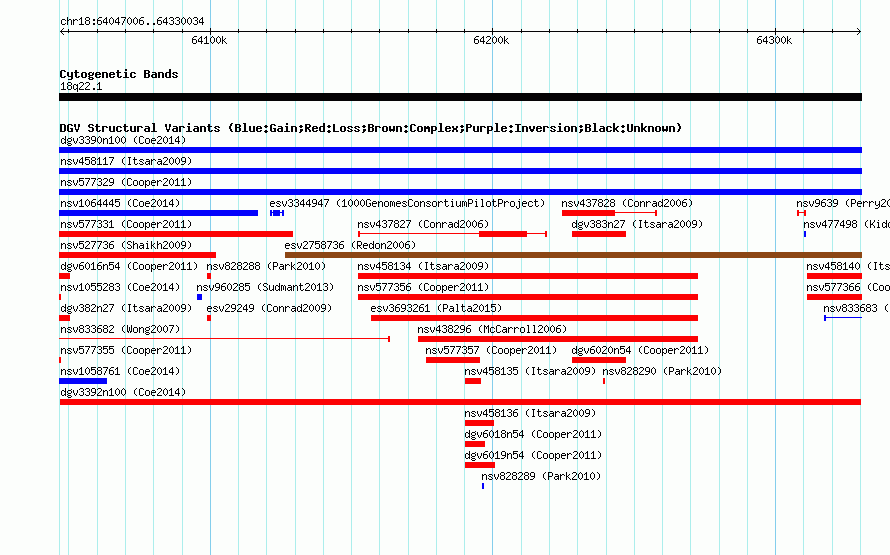The image size is (890, 555).
Task: Open the dgv383n27 (Itsara2009) variant
Action: (599, 234)
